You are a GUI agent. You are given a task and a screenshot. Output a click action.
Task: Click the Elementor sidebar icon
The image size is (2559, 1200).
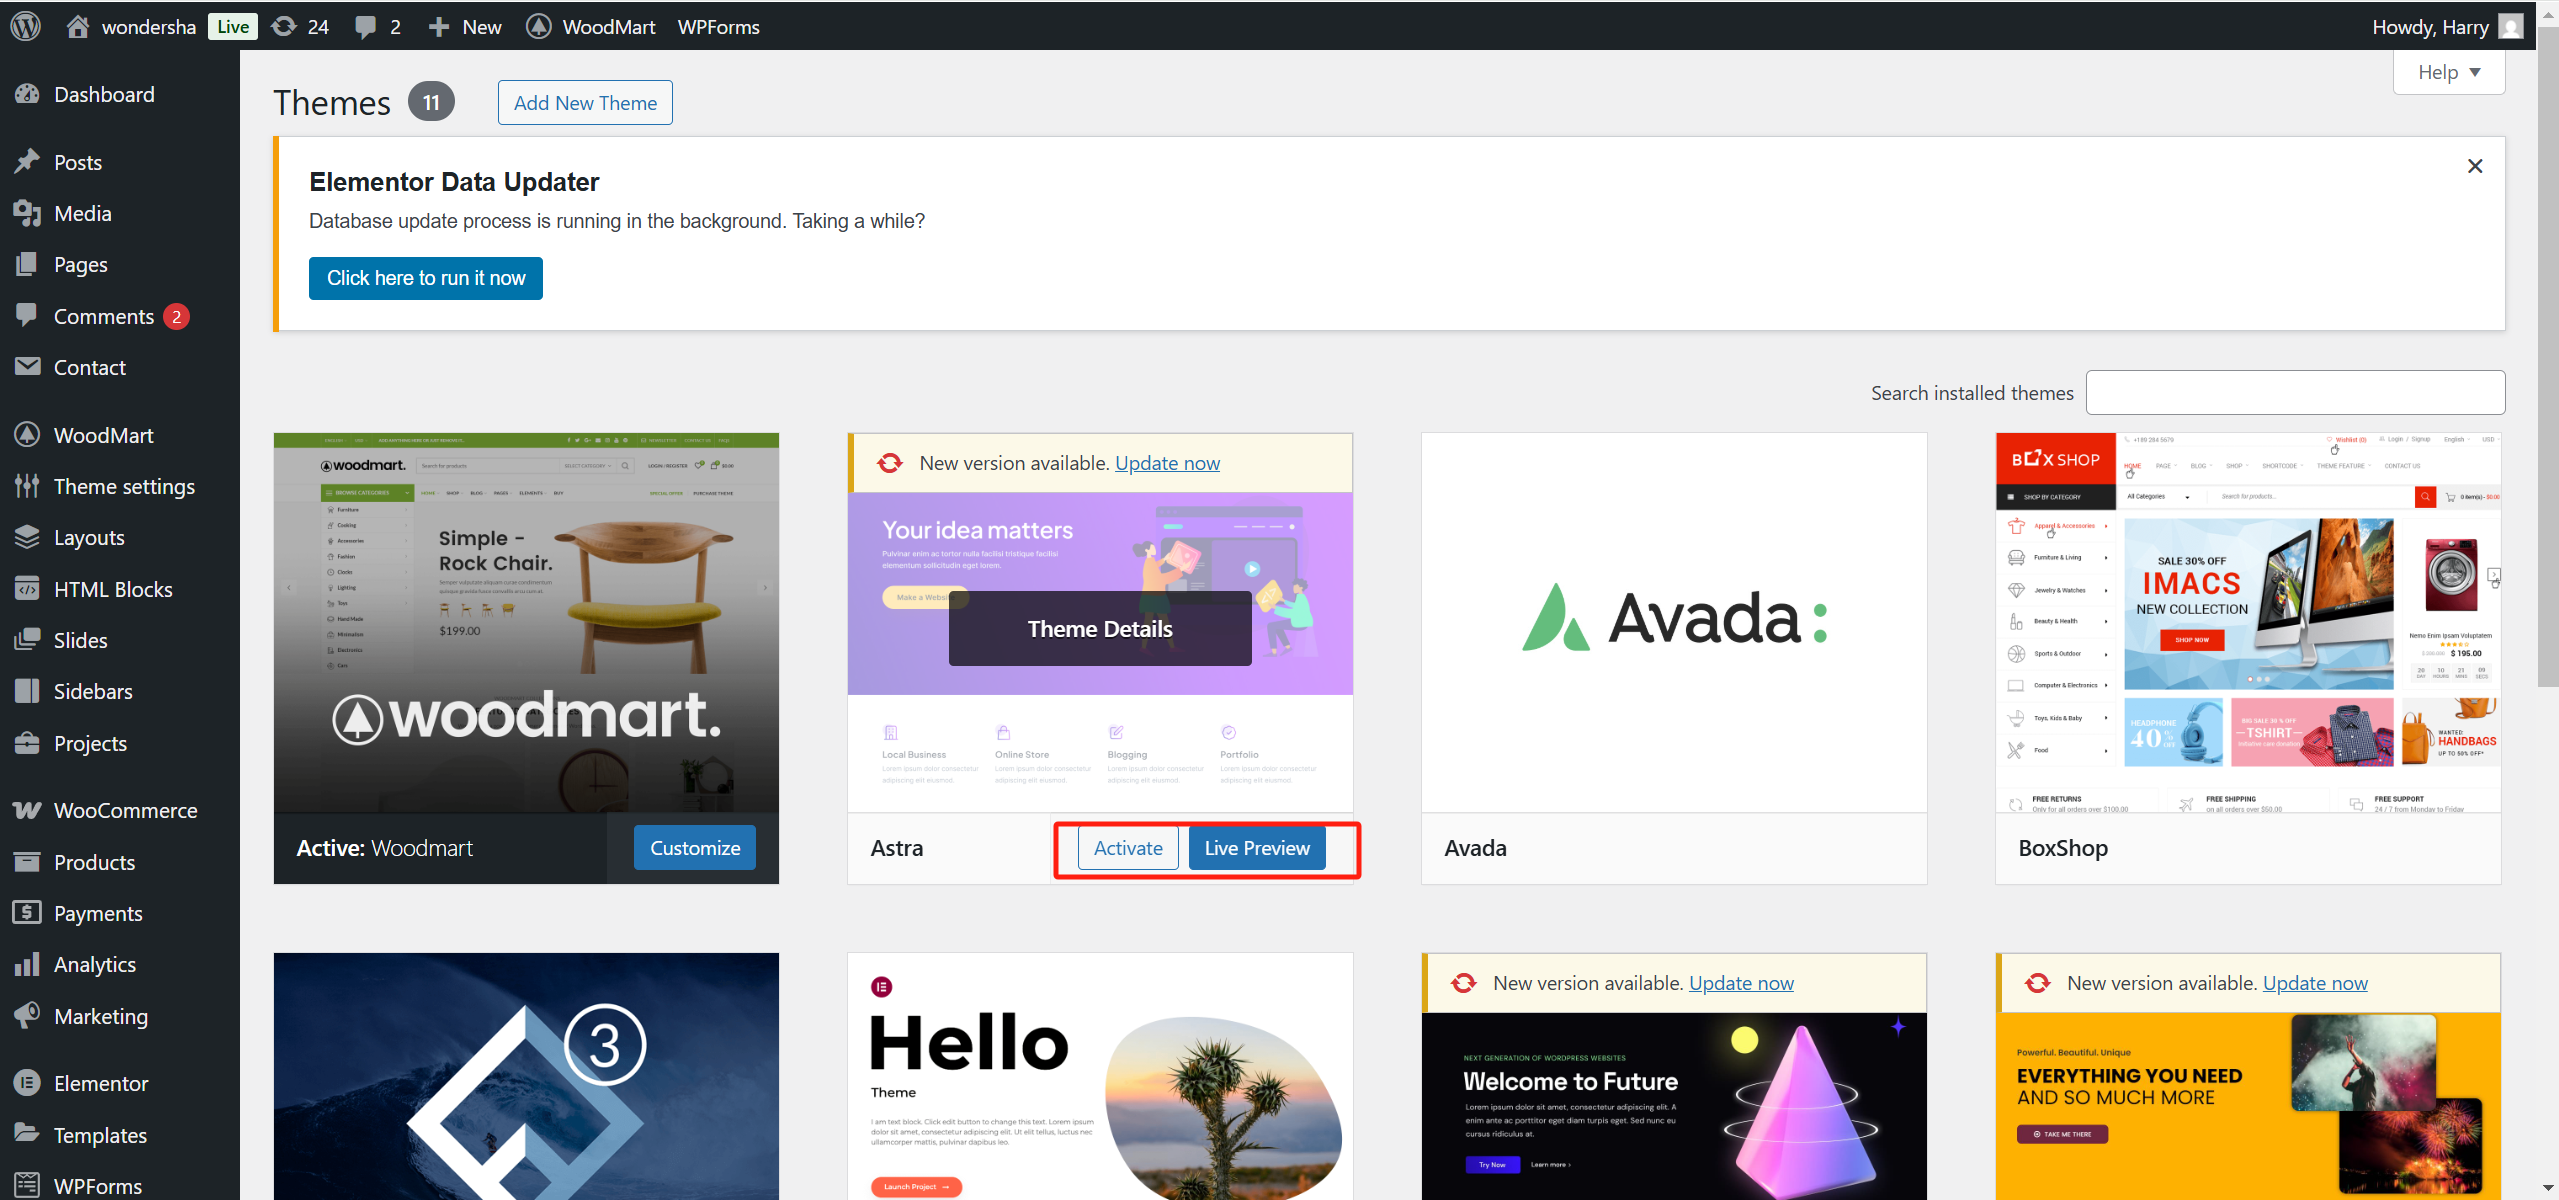click(x=27, y=1083)
